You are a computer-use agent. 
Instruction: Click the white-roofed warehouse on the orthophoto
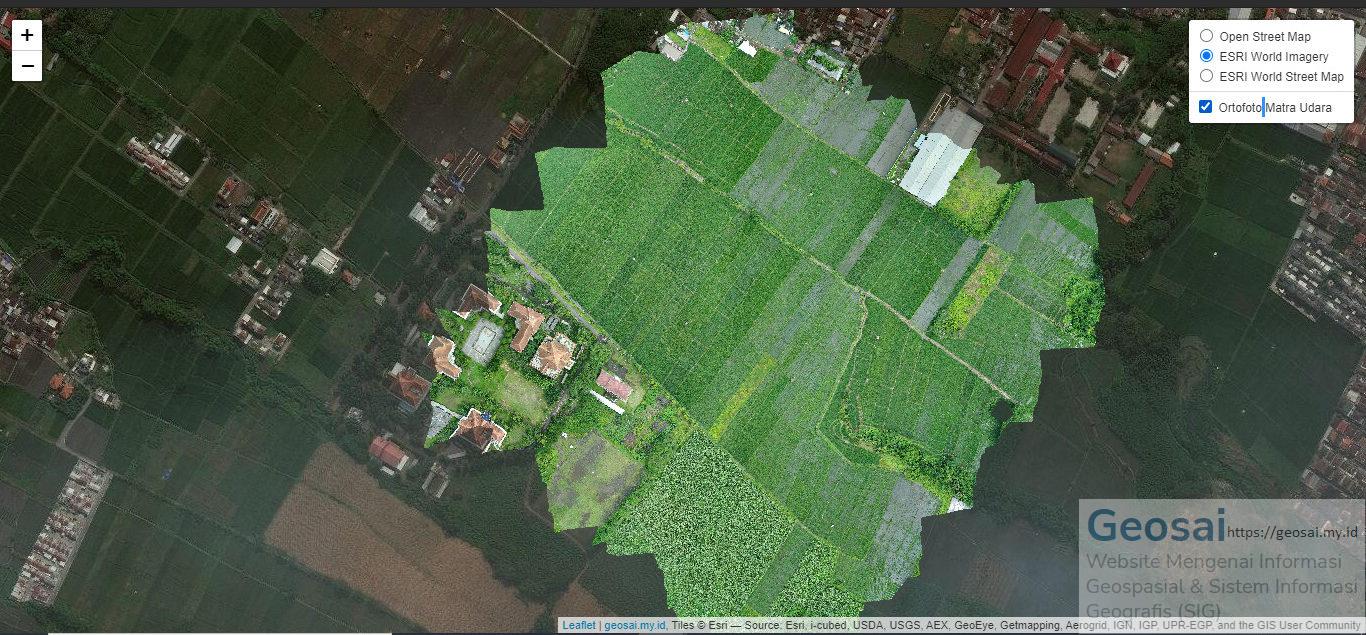pos(933,166)
